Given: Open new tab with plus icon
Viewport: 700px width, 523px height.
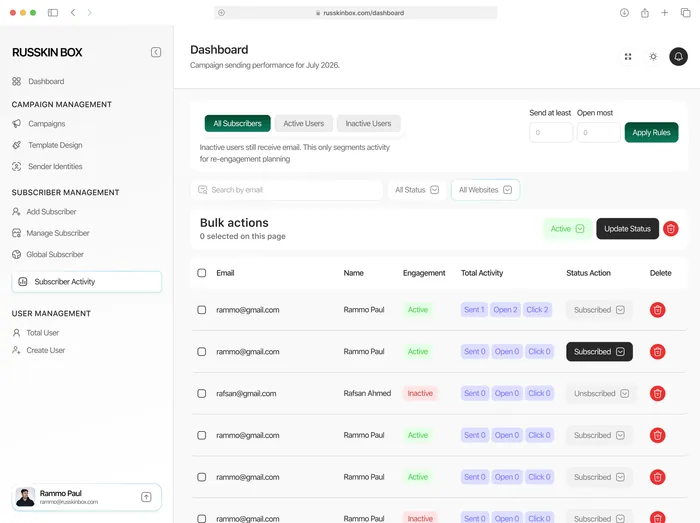Looking at the screenshot, I should pos(665,13).
